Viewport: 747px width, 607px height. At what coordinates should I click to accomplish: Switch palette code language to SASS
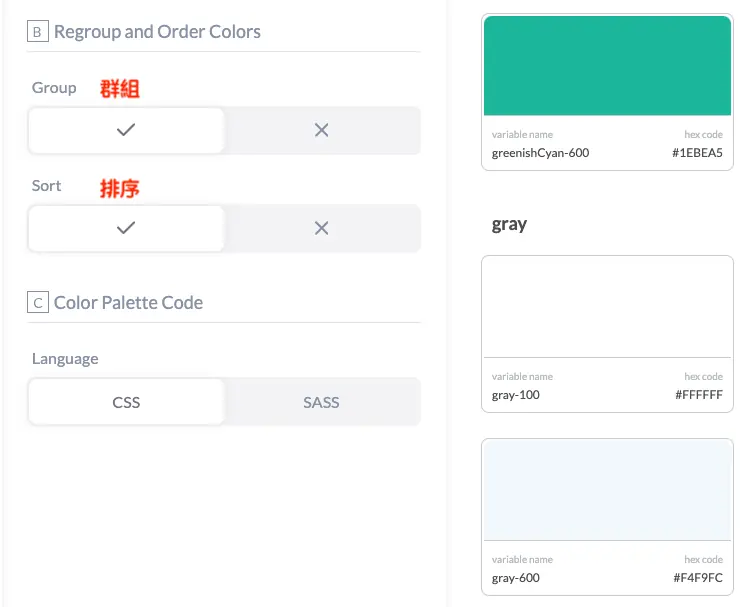point(322,402)
